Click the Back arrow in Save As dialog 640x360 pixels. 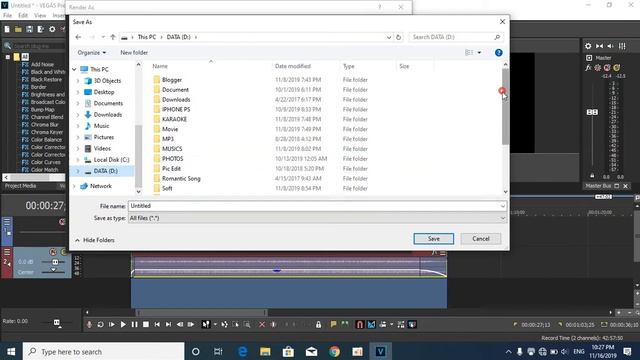(x=78, y=37)
